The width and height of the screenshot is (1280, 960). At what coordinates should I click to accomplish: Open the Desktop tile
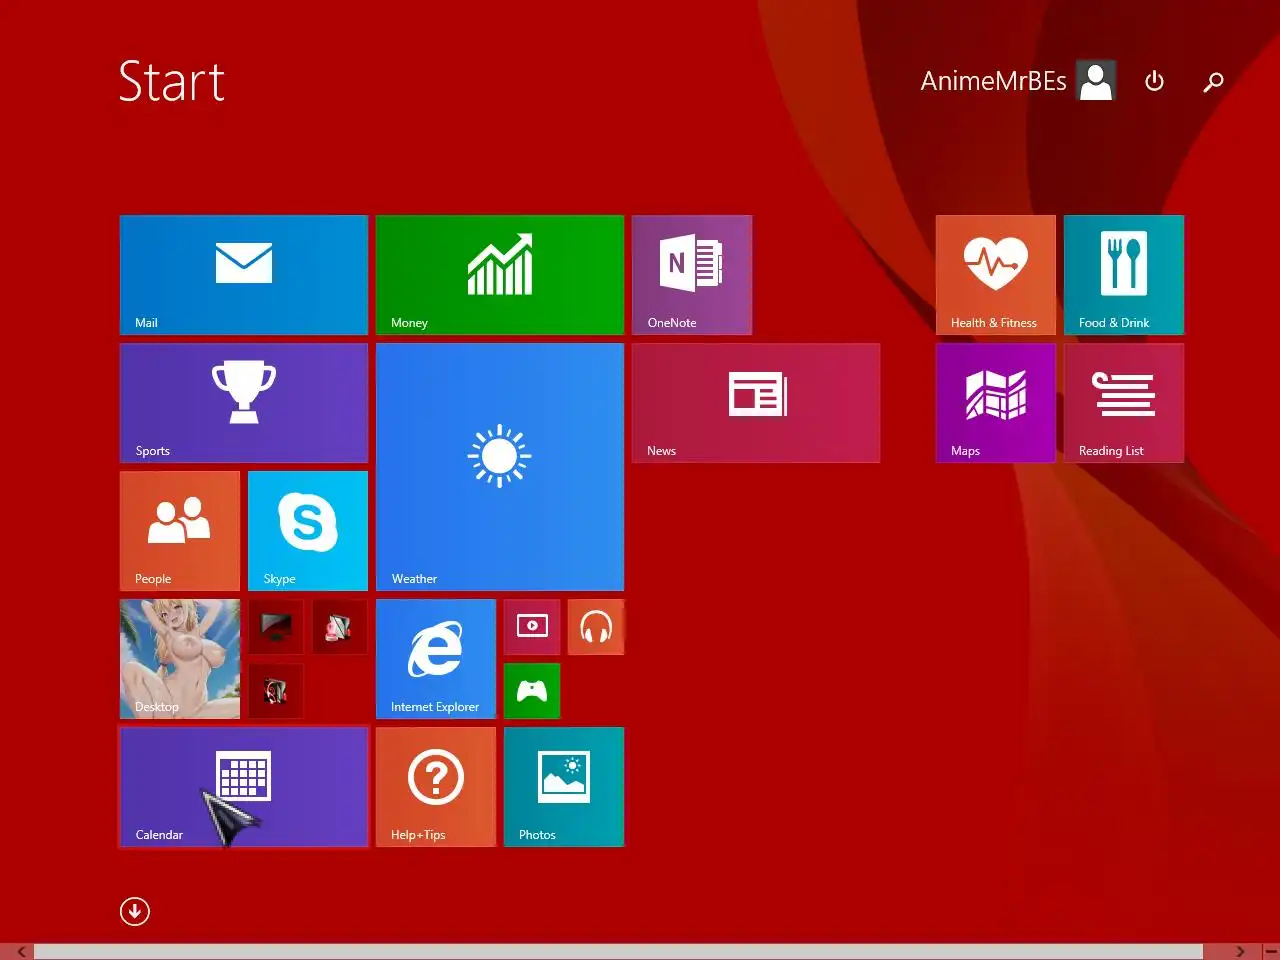(x=180, y=659)
